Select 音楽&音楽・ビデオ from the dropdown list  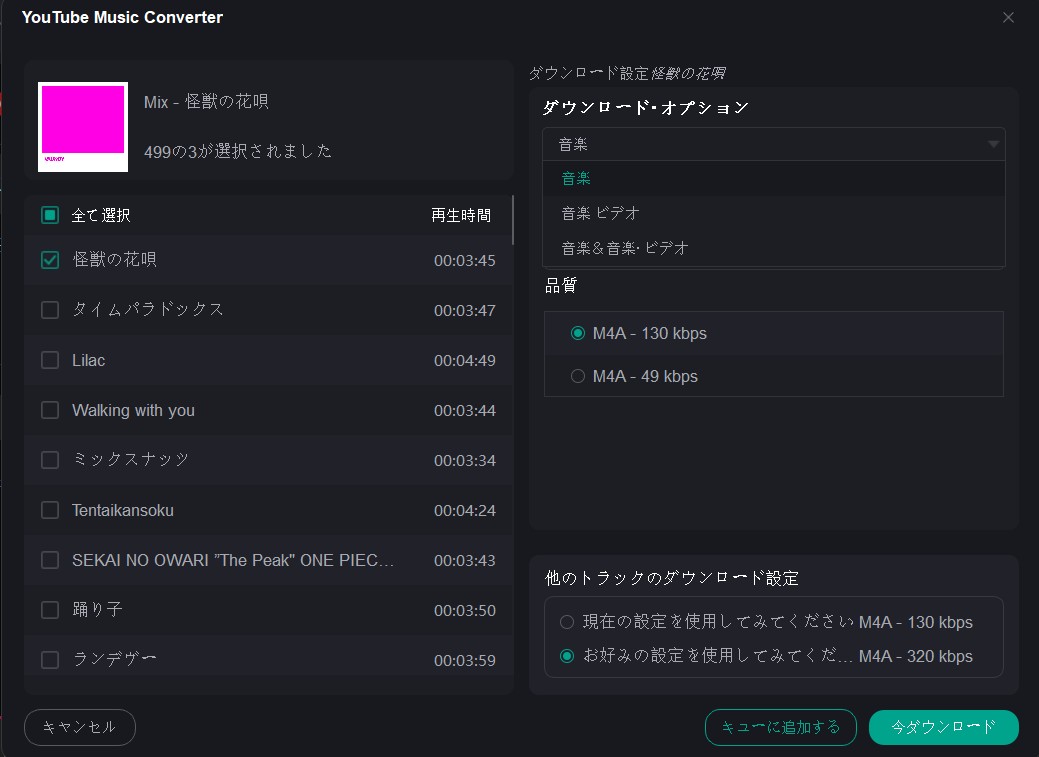point(773,248)
